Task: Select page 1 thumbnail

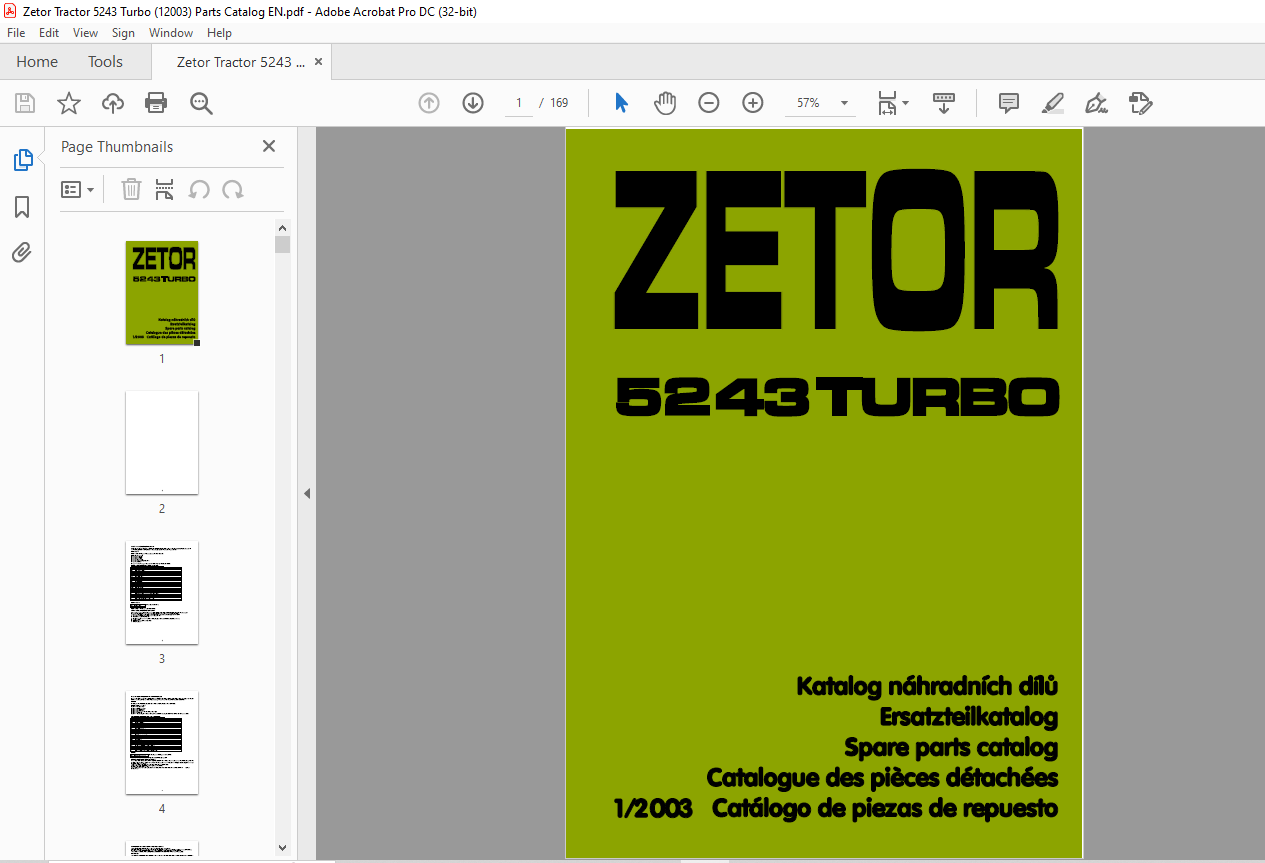Action: click(x=162, y=293)
